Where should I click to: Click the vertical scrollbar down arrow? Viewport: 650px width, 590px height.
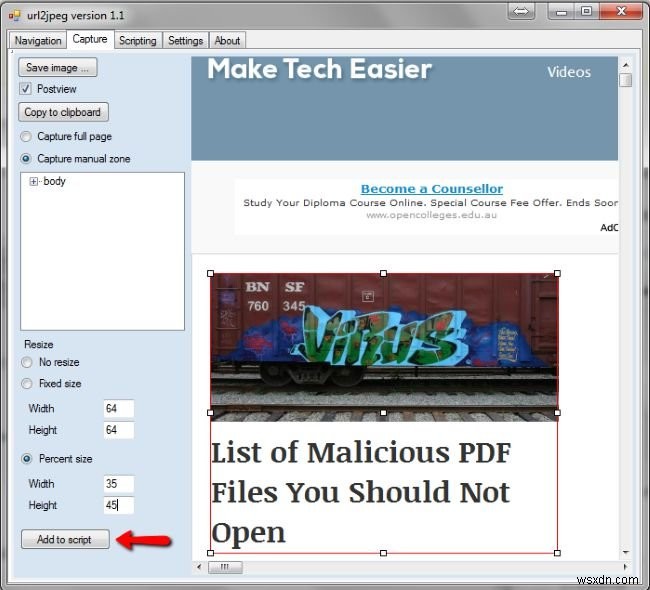(x=626, y=553)
